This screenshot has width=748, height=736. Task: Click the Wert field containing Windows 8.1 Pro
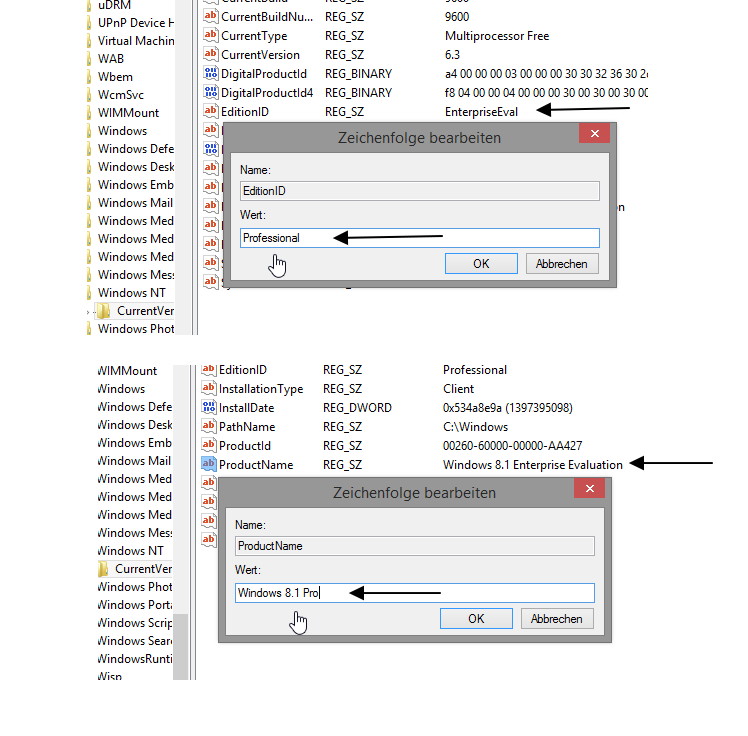point(415,593)
